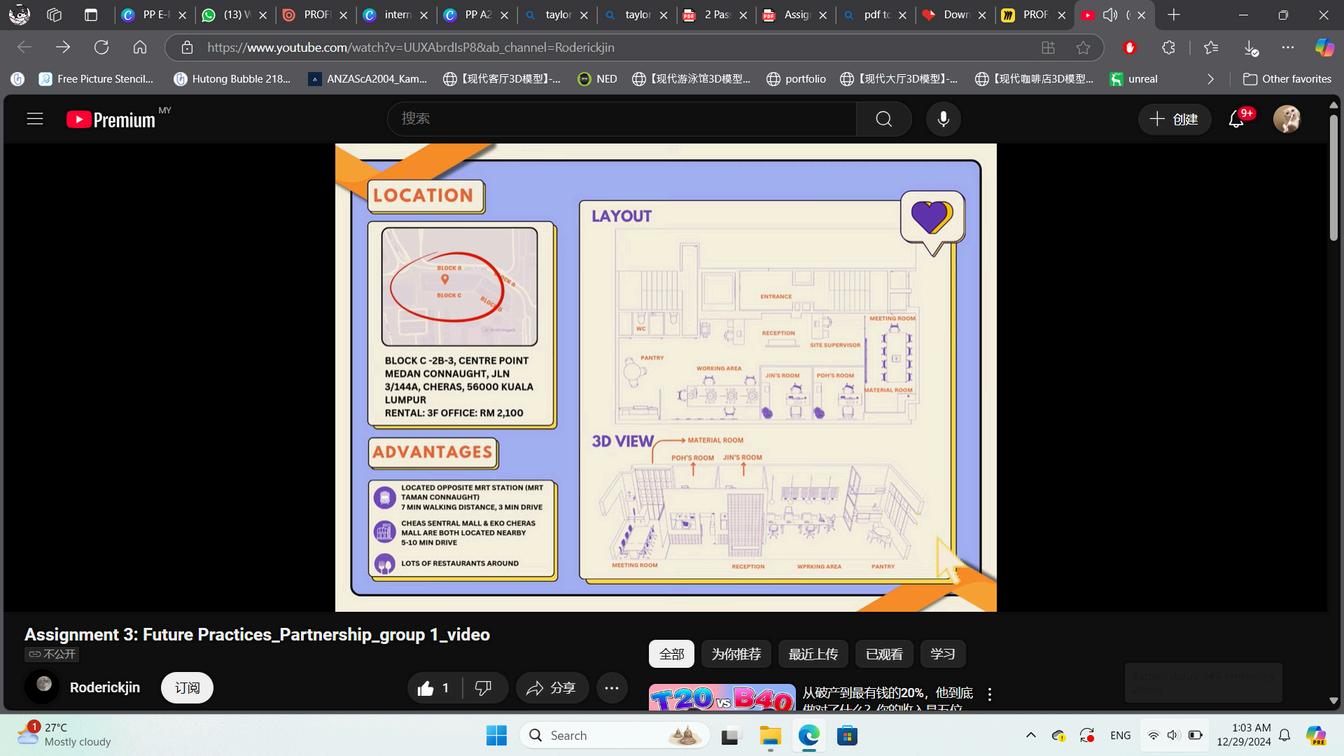Open options for the T20 vs B40 video
This screenshot has width=1344, height=756.
(x=990, y=695)
